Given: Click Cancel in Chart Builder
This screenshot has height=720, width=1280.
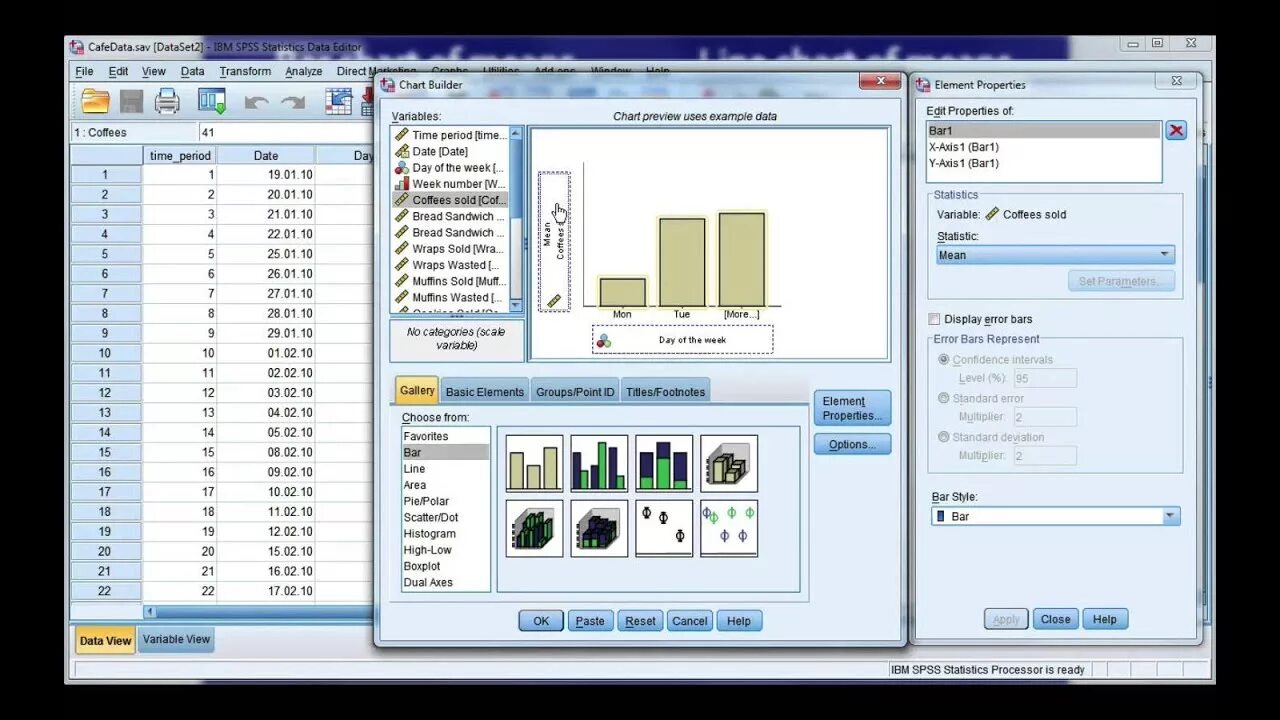Looking at the screenshot, I should coord(690,621).
